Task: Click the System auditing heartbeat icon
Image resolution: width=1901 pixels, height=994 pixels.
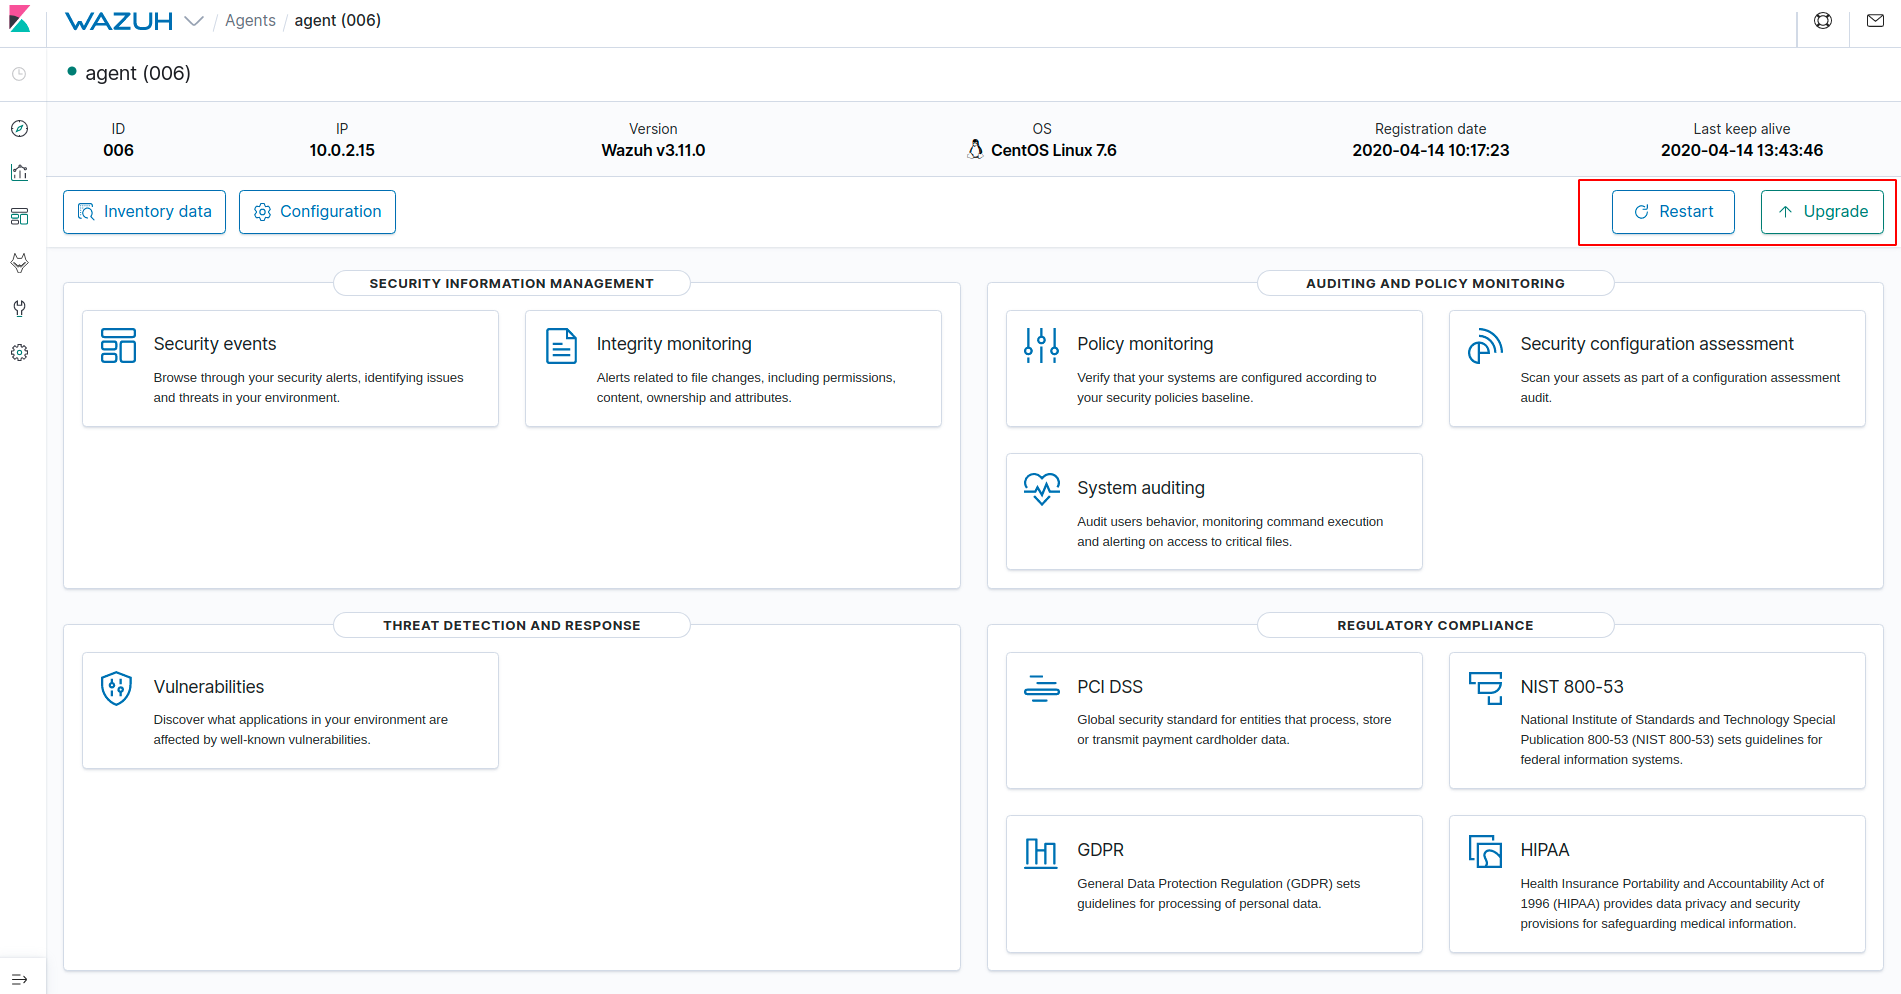Action: pos(1041,489)
